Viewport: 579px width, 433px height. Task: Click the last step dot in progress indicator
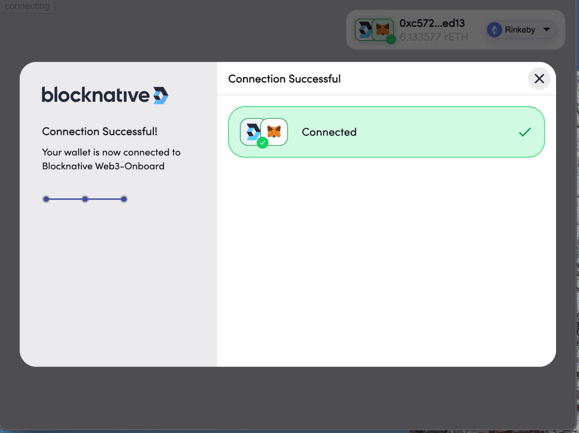click(x=124, y=199)
